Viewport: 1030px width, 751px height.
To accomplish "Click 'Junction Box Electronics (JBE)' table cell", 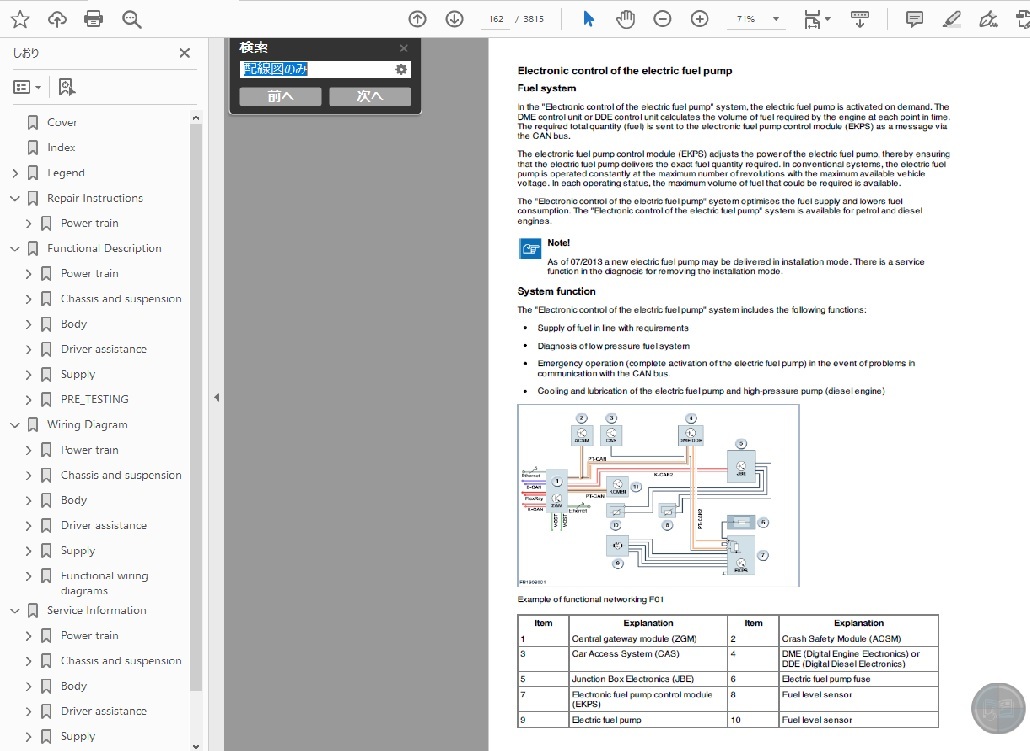I will tap(648, 679).
